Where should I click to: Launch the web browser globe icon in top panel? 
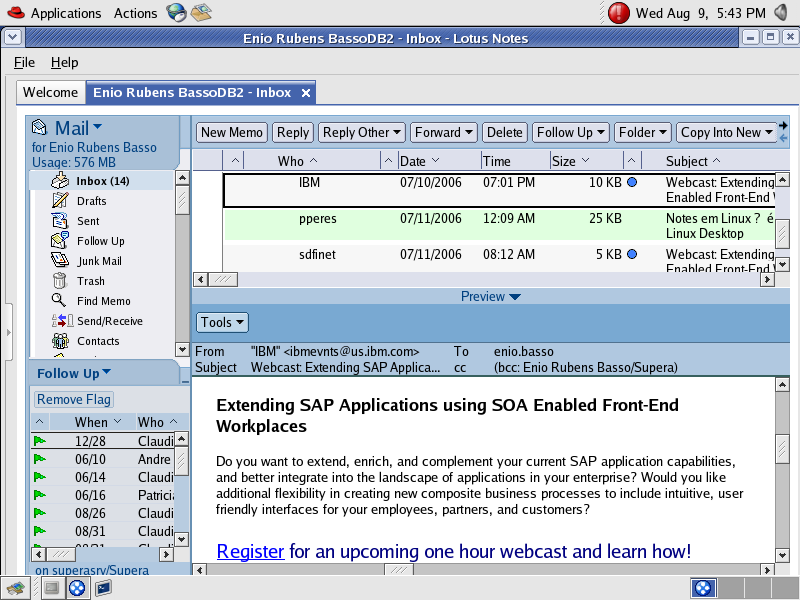177,13
